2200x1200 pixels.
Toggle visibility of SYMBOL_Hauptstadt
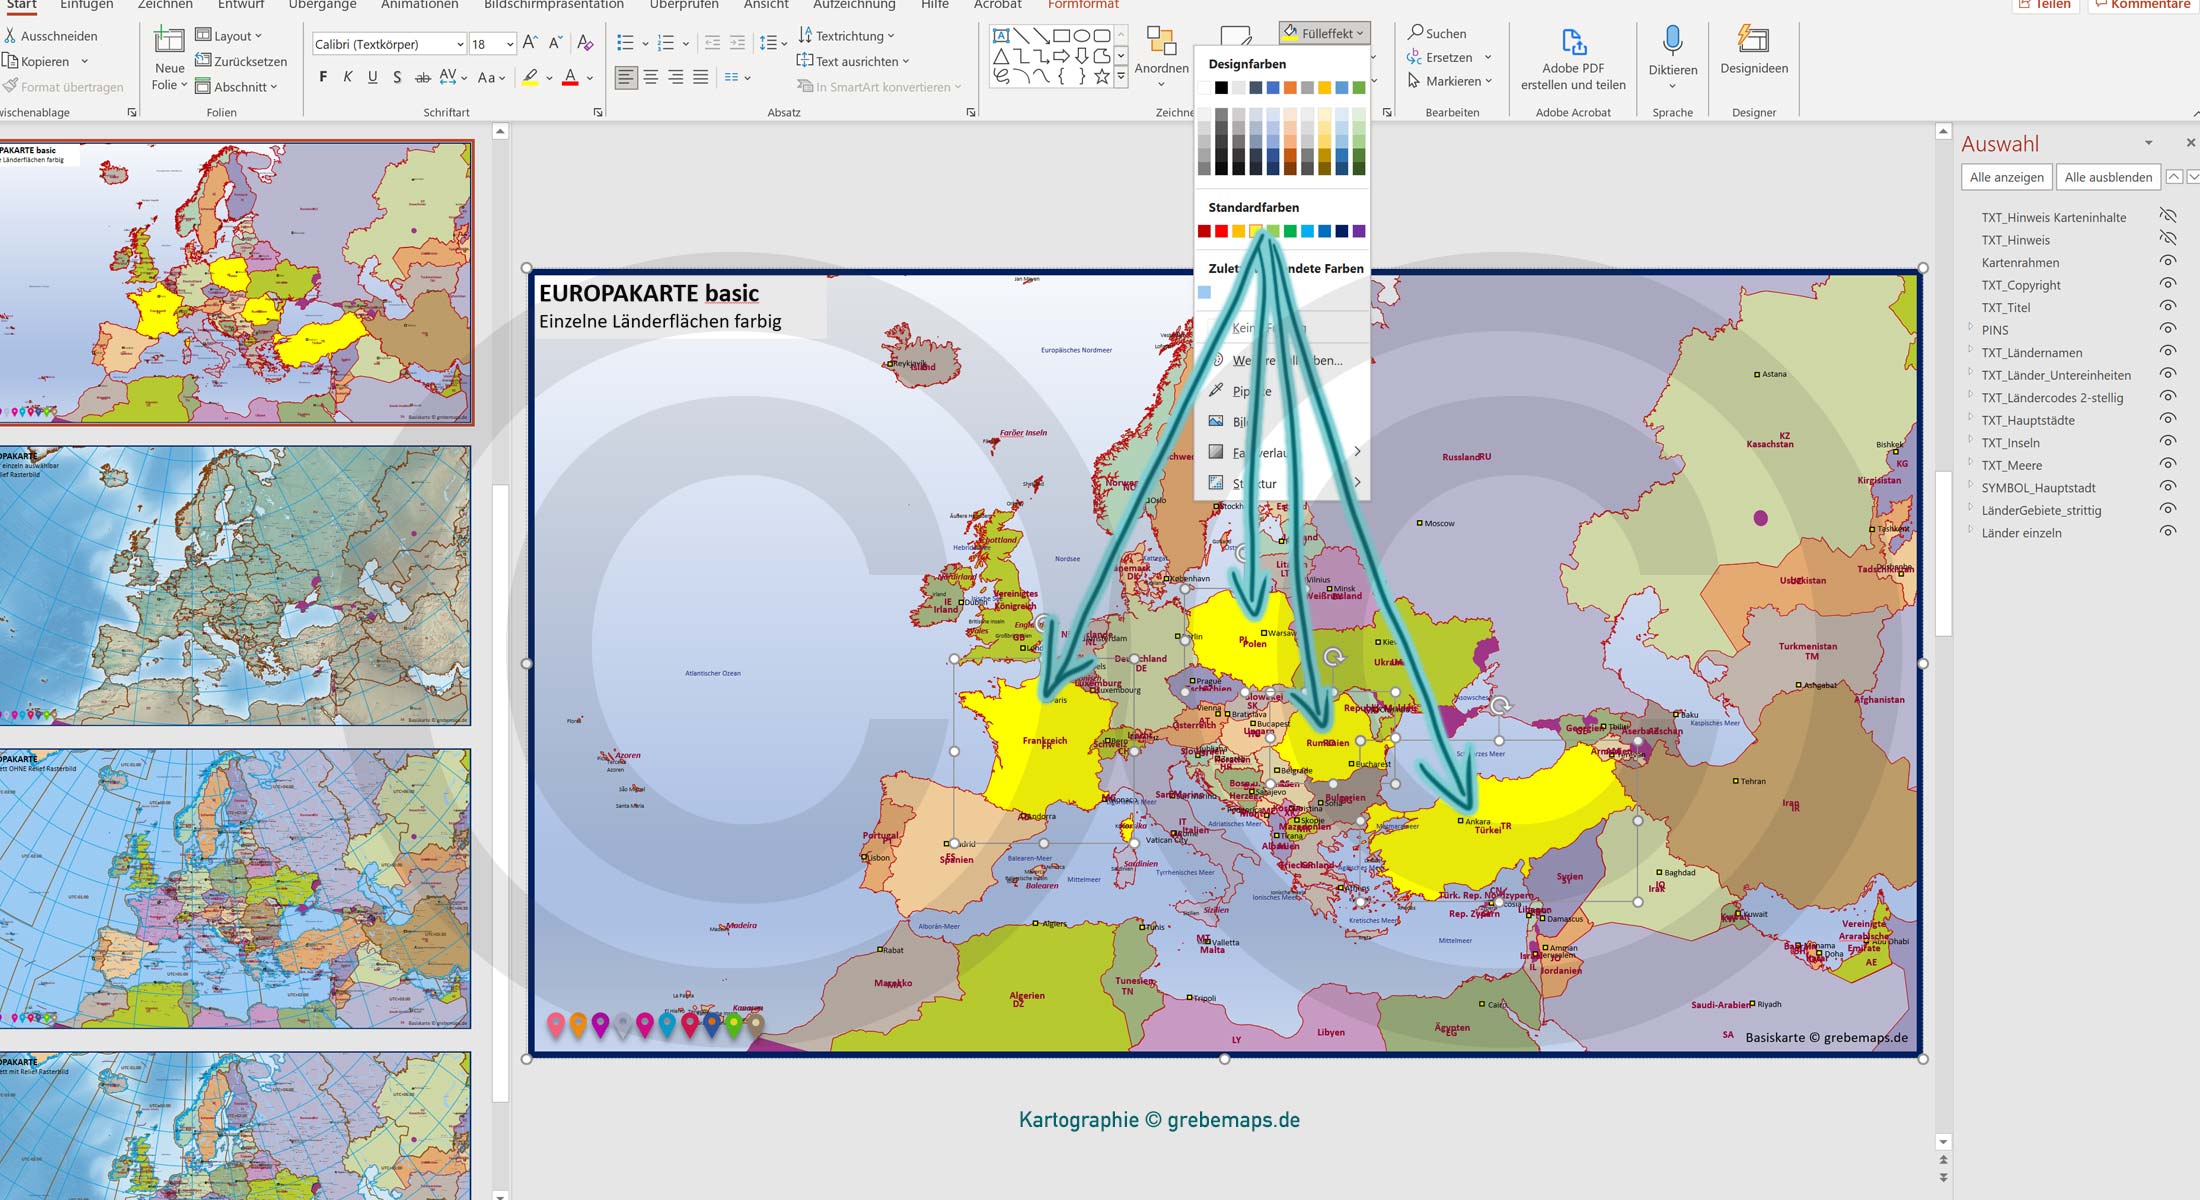click(x=2167, y=485)
